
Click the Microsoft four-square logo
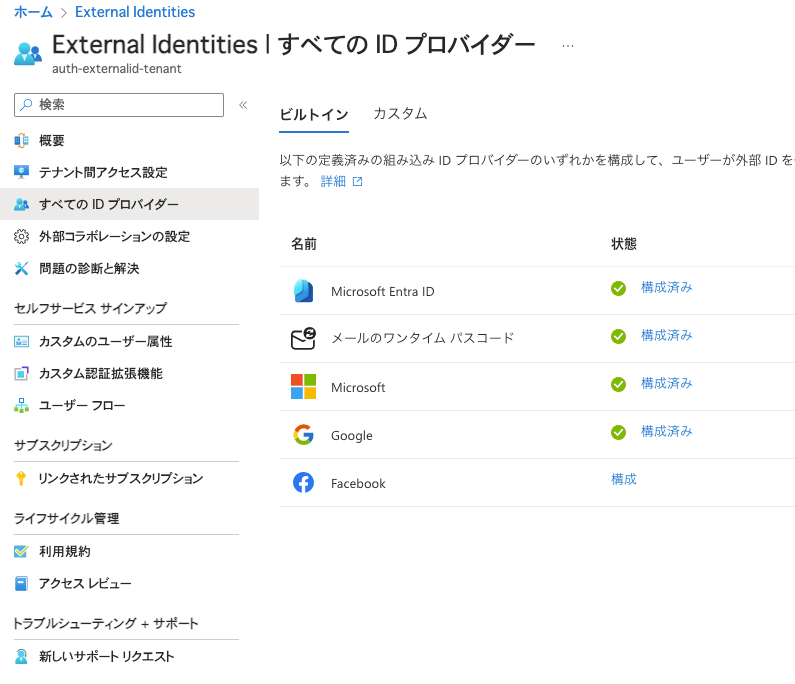click(x=303, y=386)
